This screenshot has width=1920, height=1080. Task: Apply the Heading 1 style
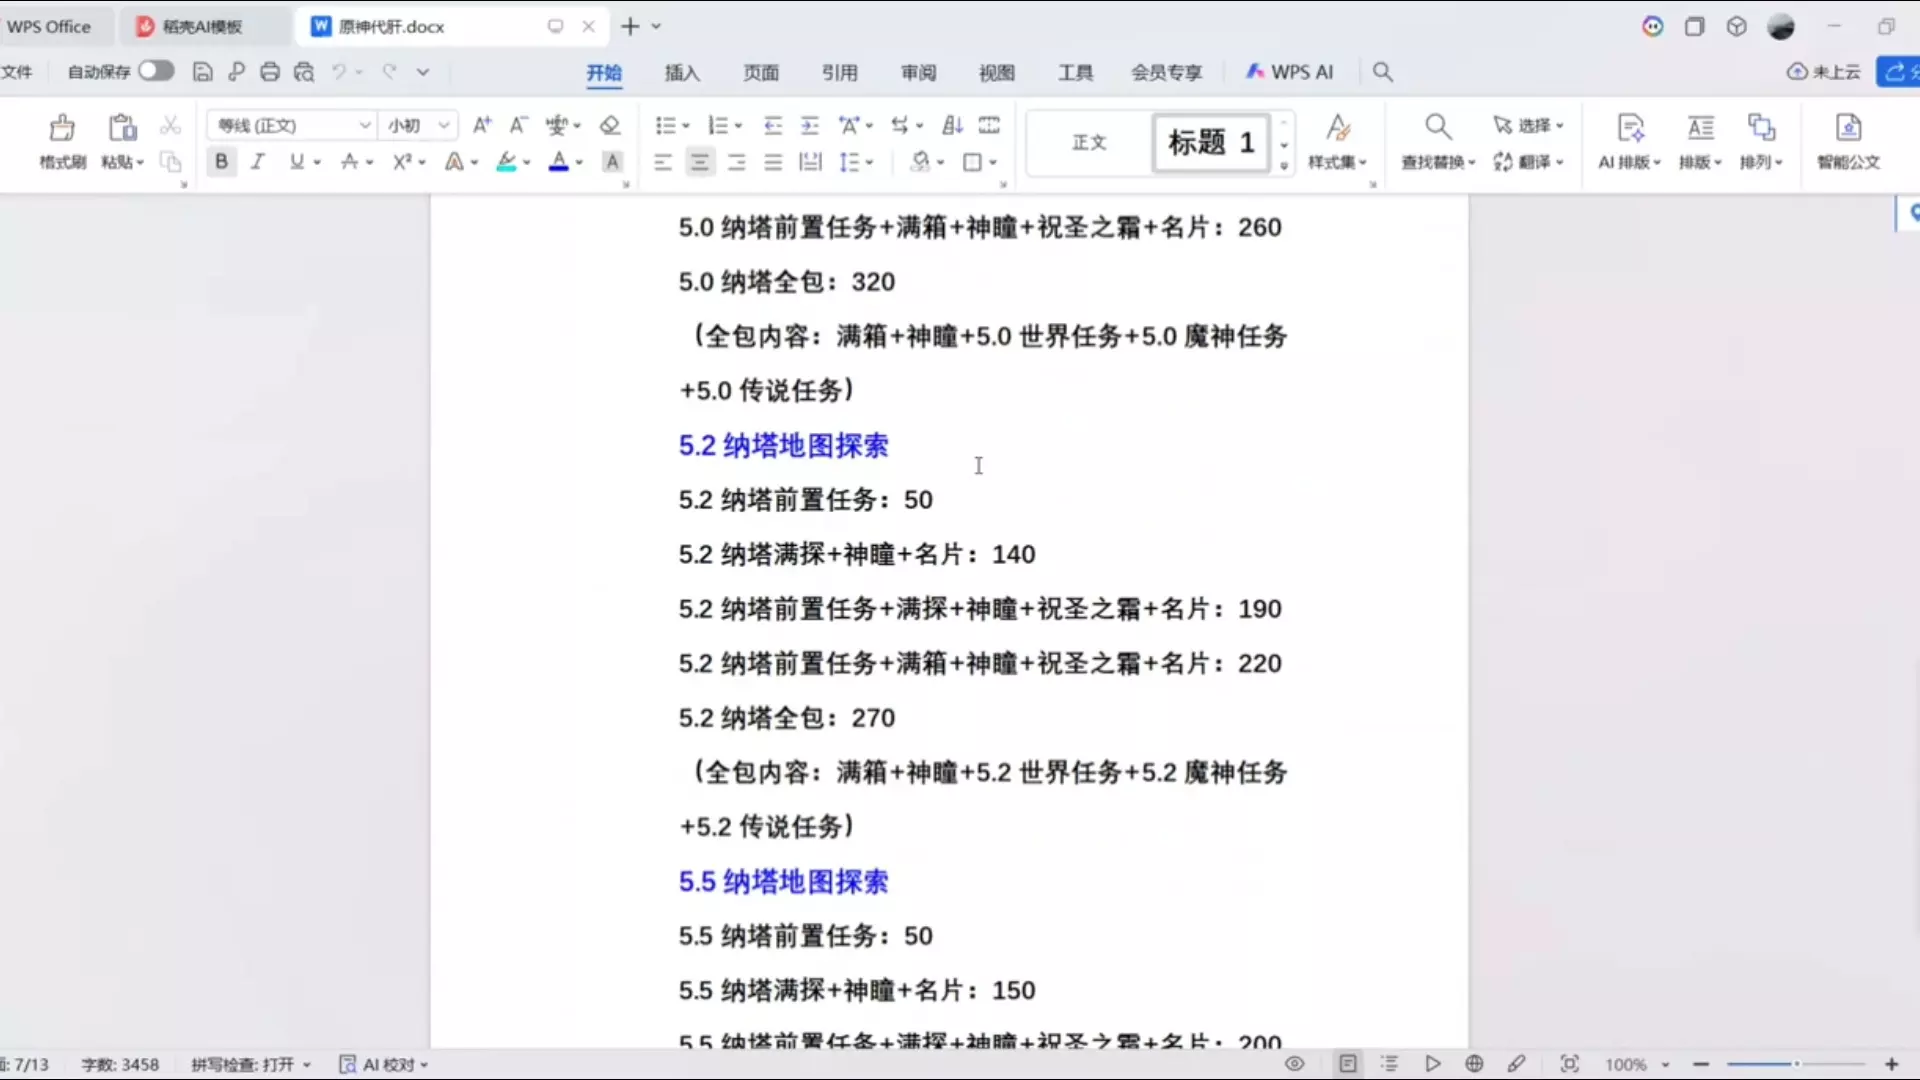[1210, 142]
